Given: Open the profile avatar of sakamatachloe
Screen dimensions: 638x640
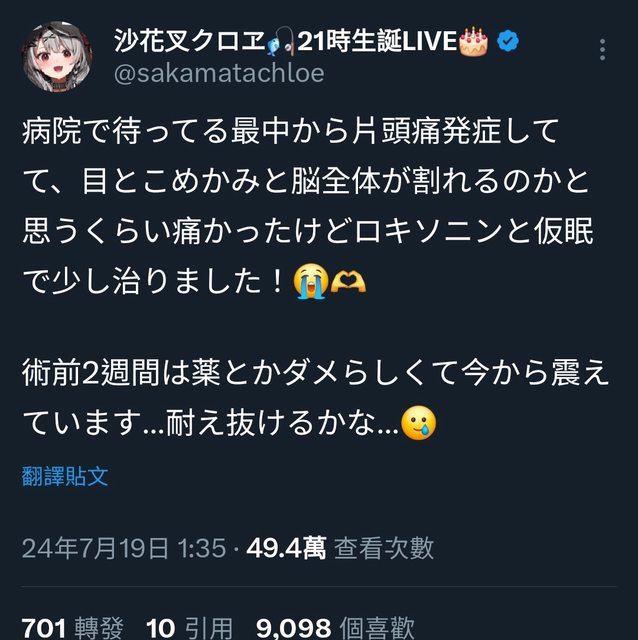Looking at the screenshot, I should (x=57, y=56).
